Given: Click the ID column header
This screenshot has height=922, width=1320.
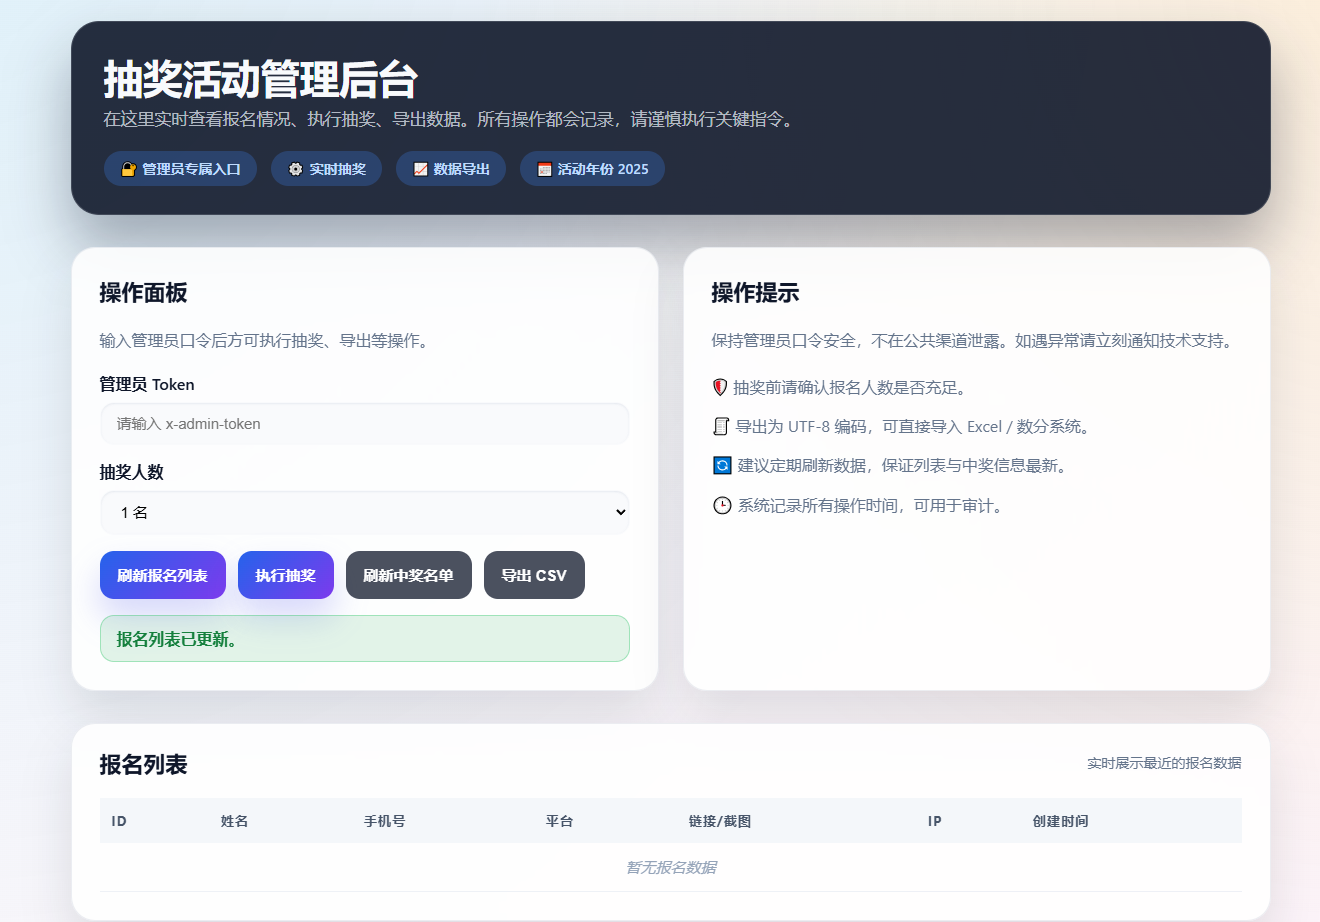Looking at the screenshot, I should (119, 821).
